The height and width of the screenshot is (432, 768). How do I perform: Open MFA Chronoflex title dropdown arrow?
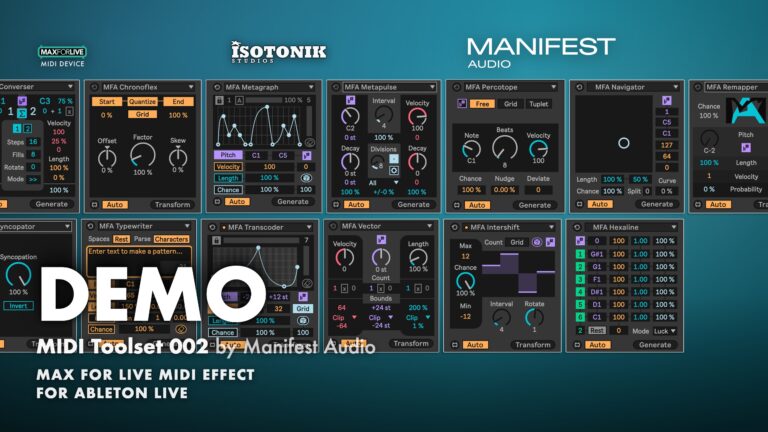[191, 87]
